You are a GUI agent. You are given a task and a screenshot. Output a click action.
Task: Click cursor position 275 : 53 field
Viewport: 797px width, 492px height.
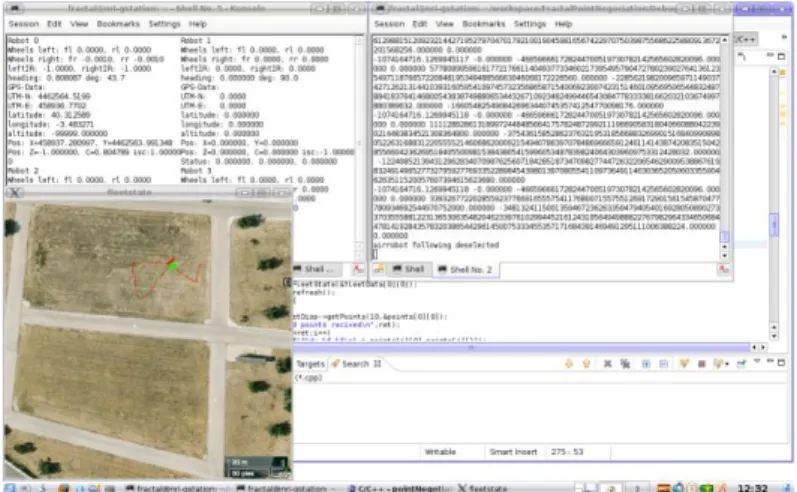pyautogui.click(x=567, y=452)
